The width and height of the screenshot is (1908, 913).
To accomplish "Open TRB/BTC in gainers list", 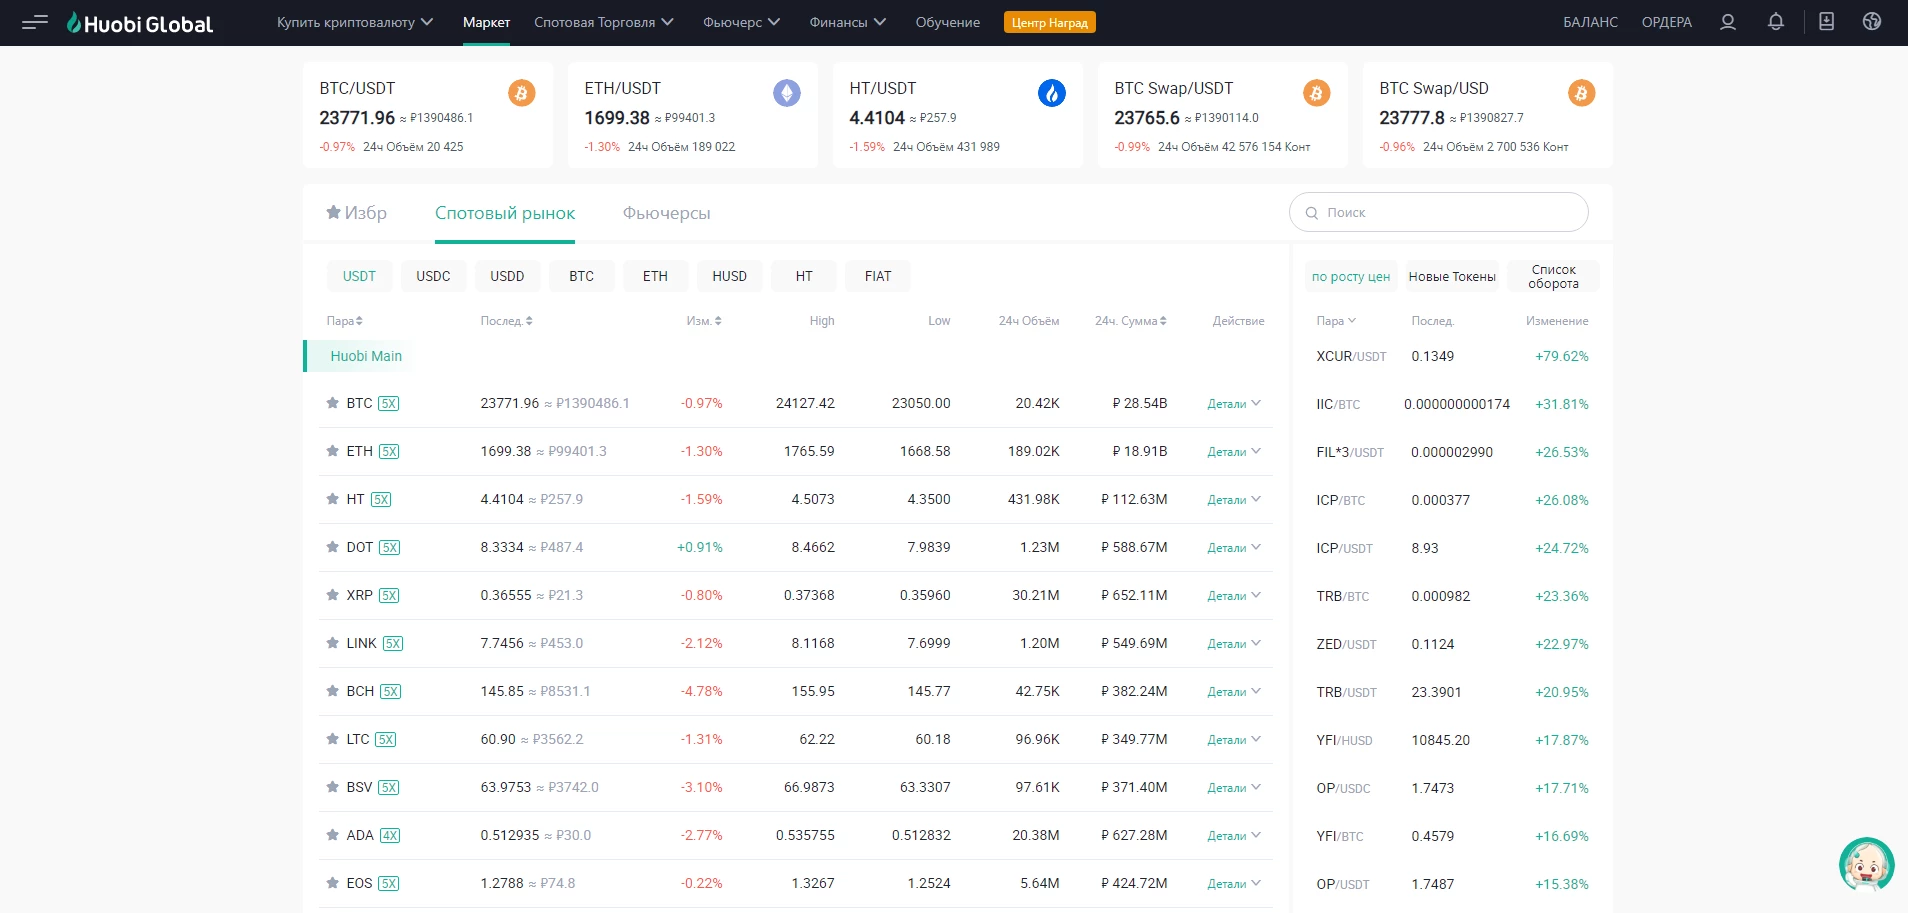I will (x=1342, y=596).
